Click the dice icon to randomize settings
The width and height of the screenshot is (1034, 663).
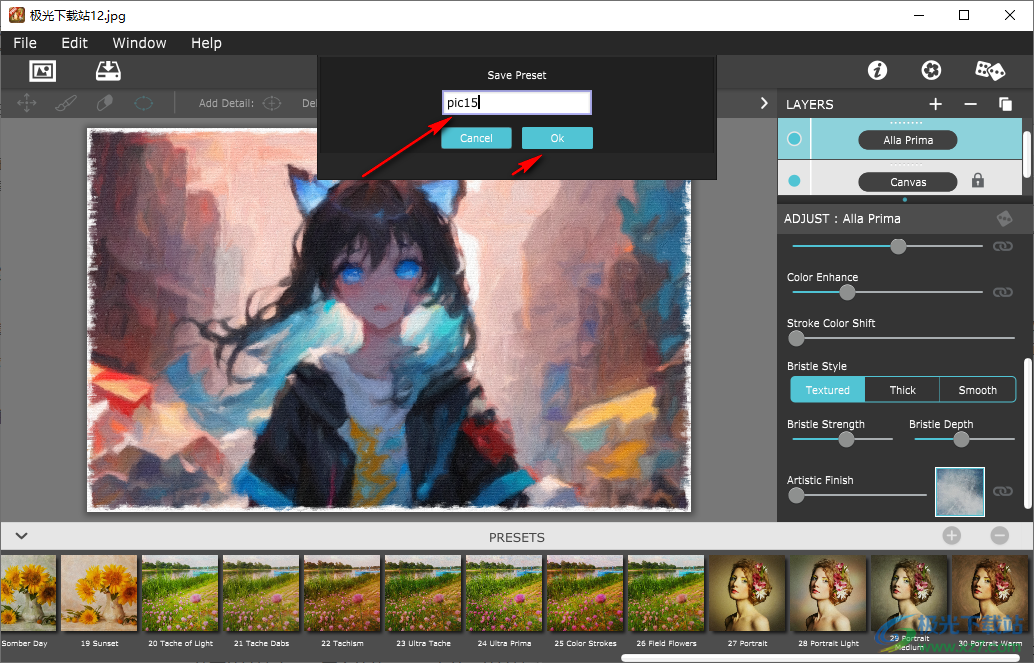(989, 71)
